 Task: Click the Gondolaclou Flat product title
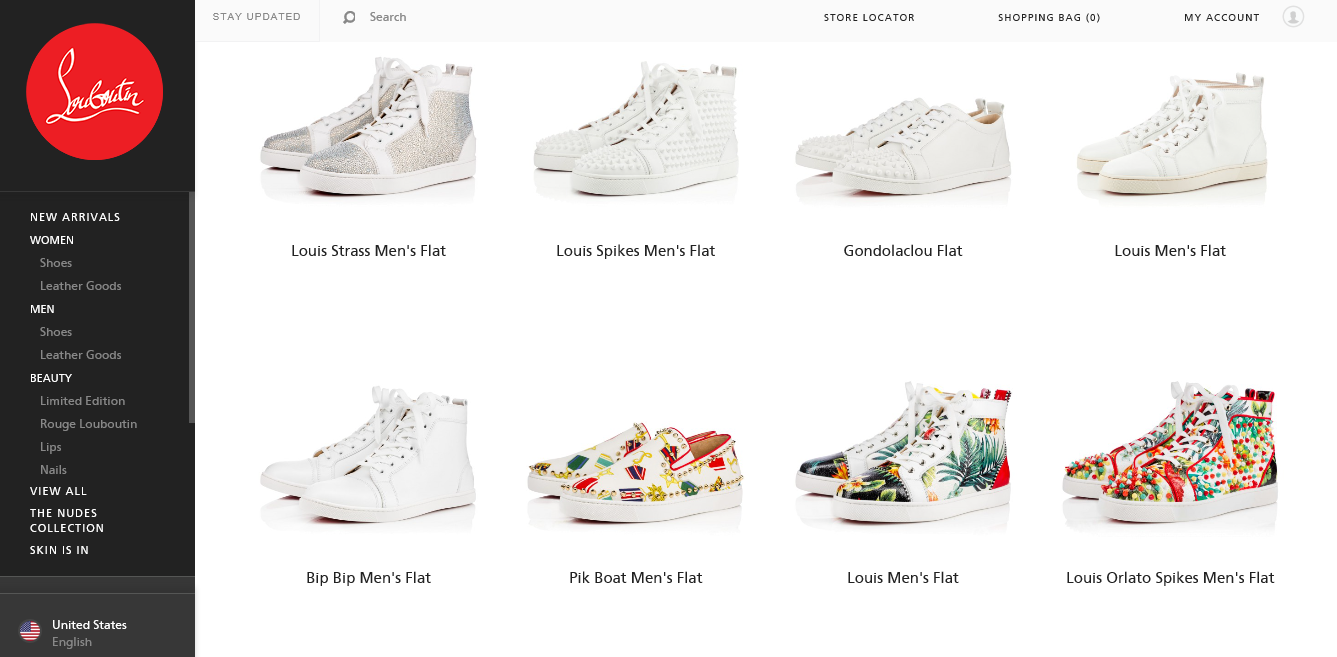click(903, 251)
